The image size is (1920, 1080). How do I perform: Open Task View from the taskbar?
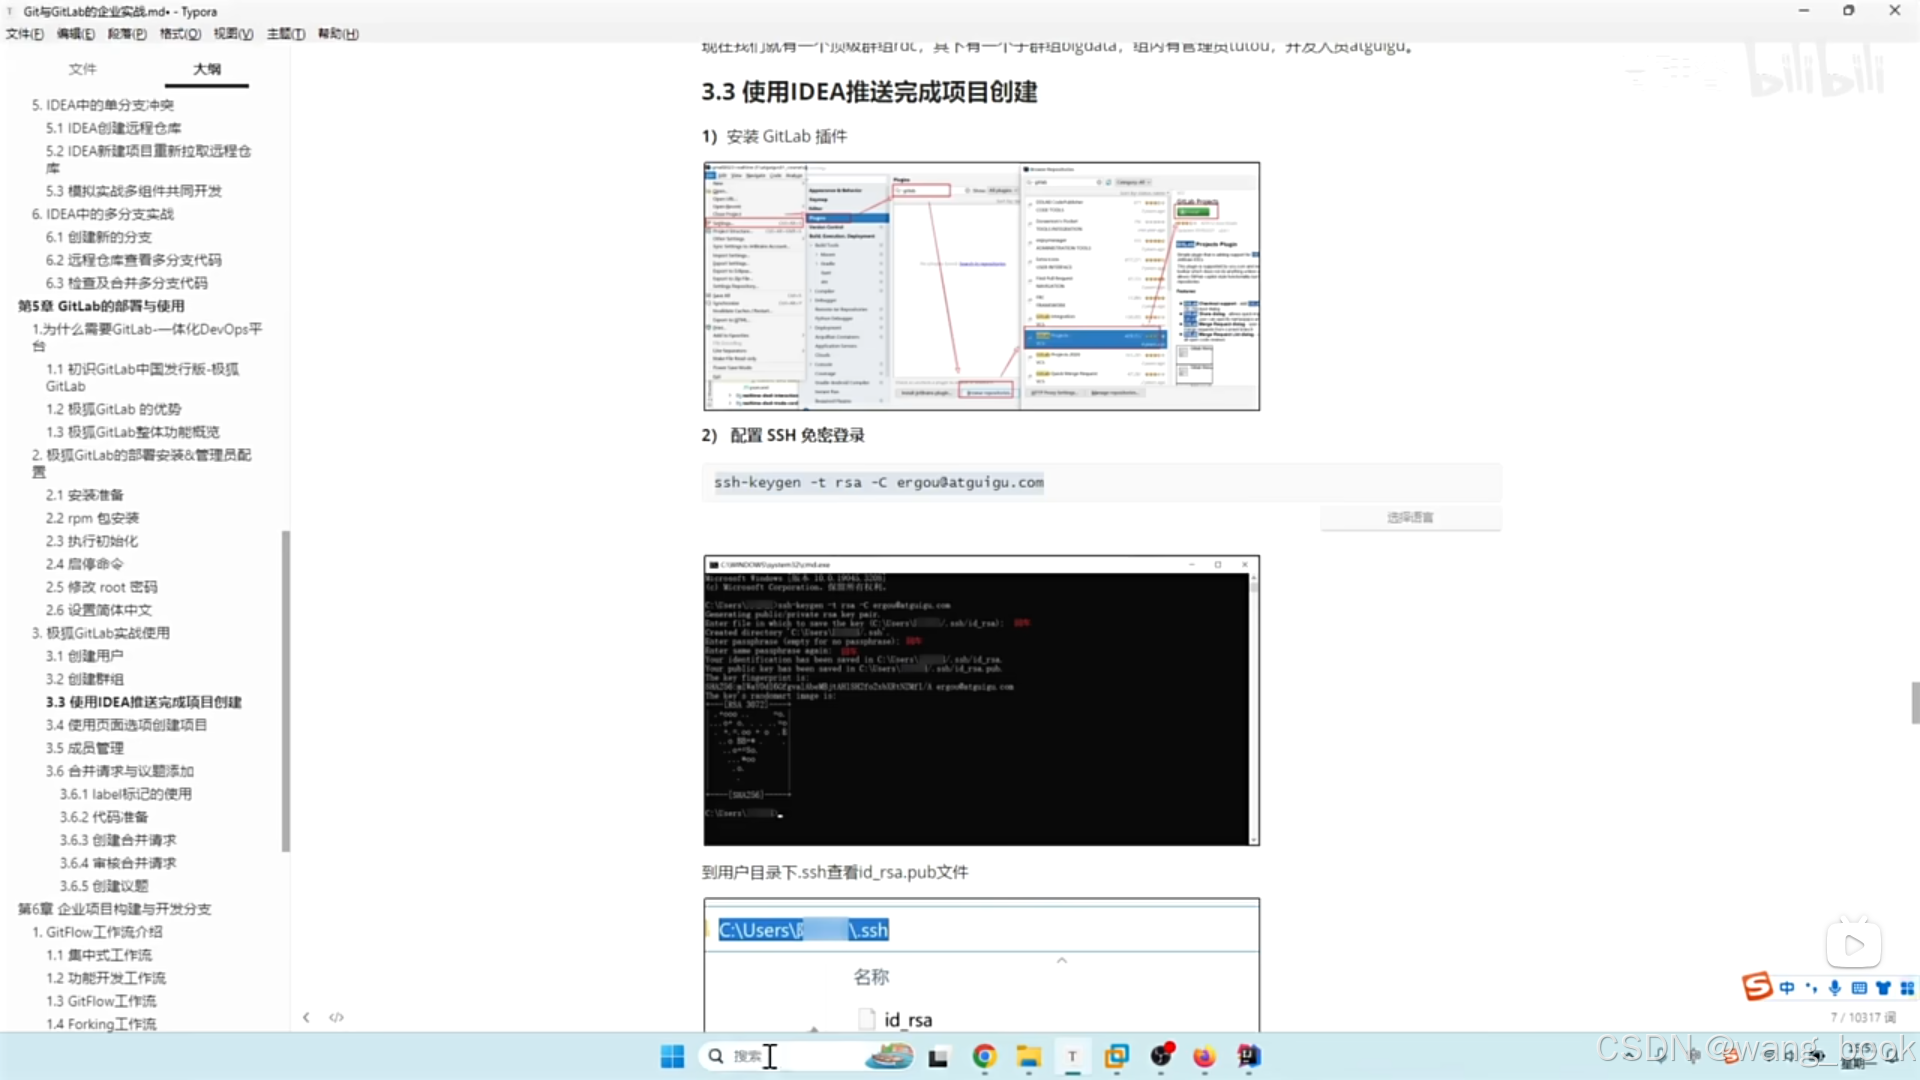(938, 1057)
